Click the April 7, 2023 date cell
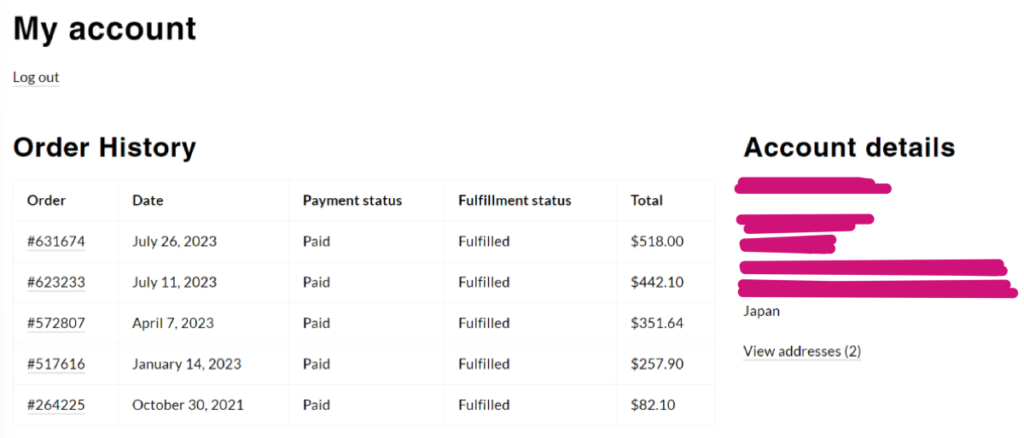This screenshot has width=1024, height=438. click(x=172, y=323)
